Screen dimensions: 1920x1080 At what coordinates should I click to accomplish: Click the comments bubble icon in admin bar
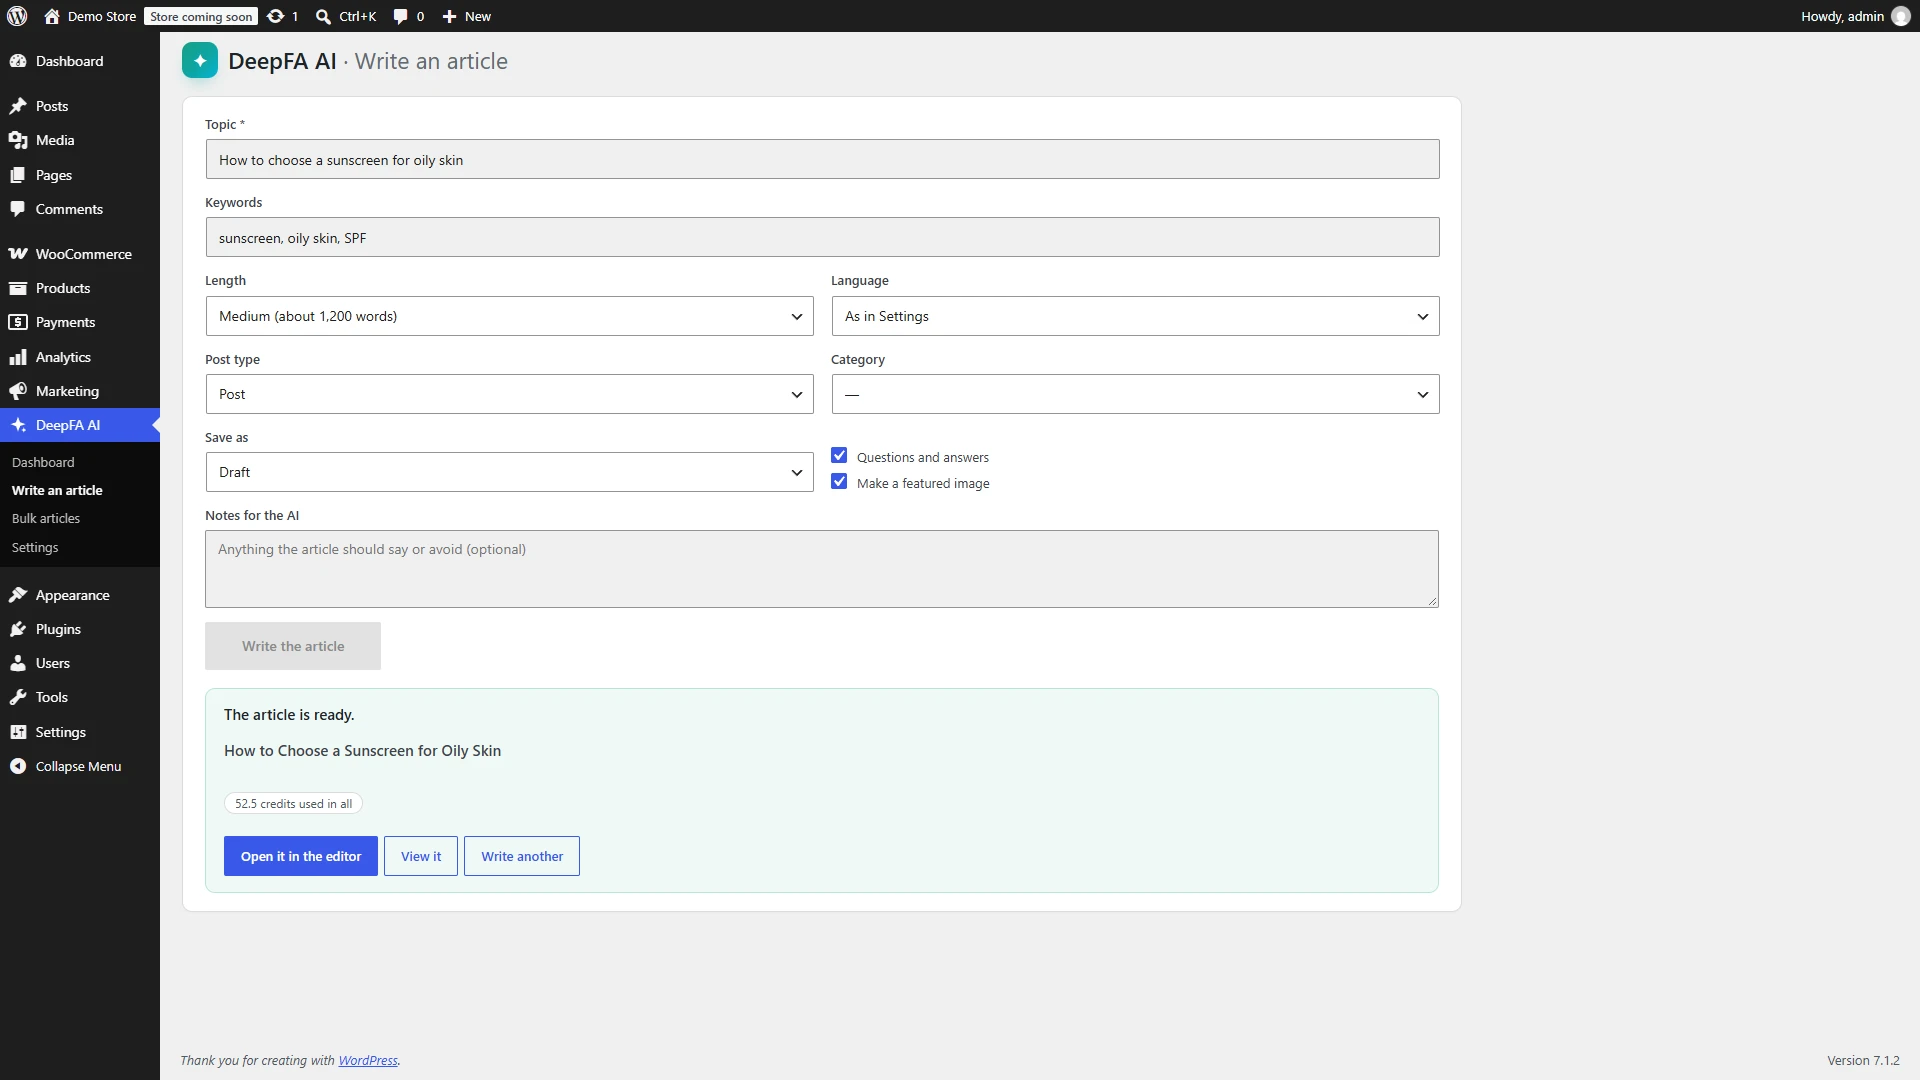click(x=400, y=16)
